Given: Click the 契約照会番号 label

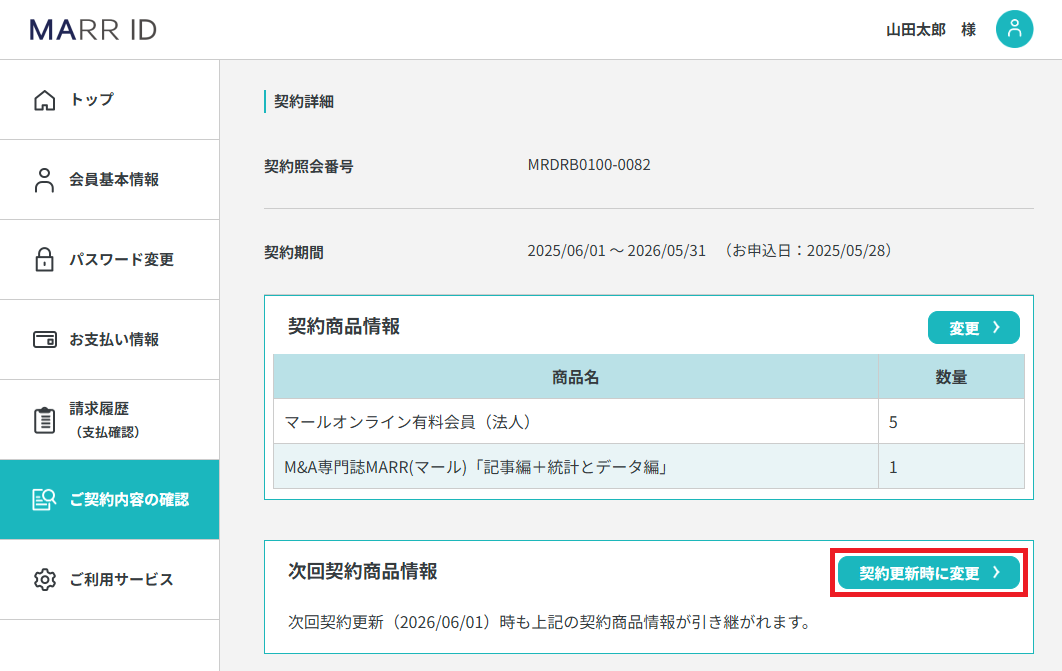Looking at the screenshot, I should point(309,167).
